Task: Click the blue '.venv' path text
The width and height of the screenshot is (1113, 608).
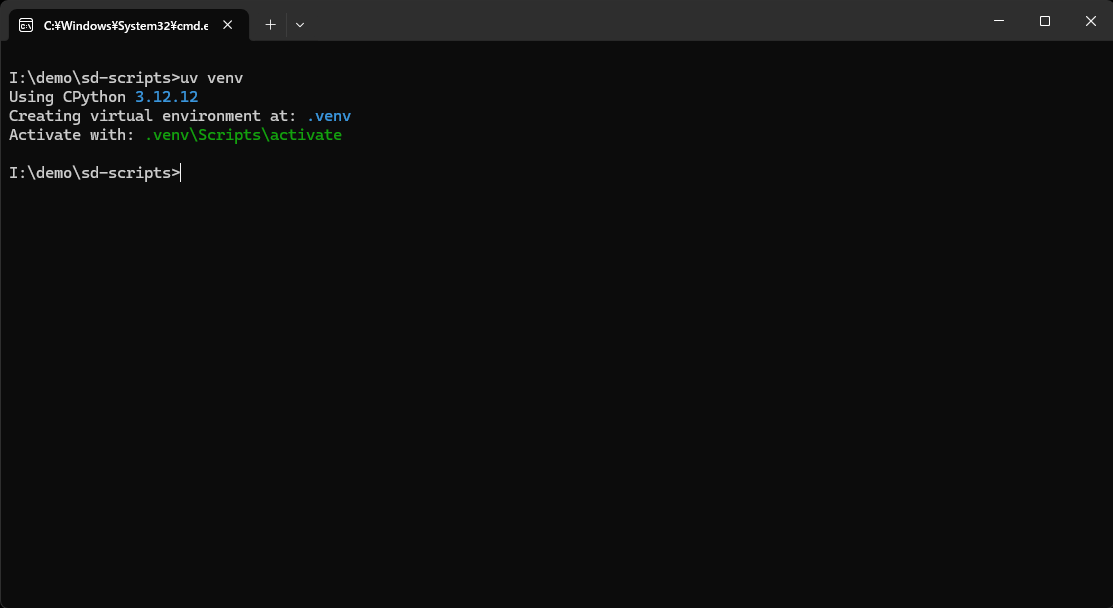Action: [x=329, y=116]
